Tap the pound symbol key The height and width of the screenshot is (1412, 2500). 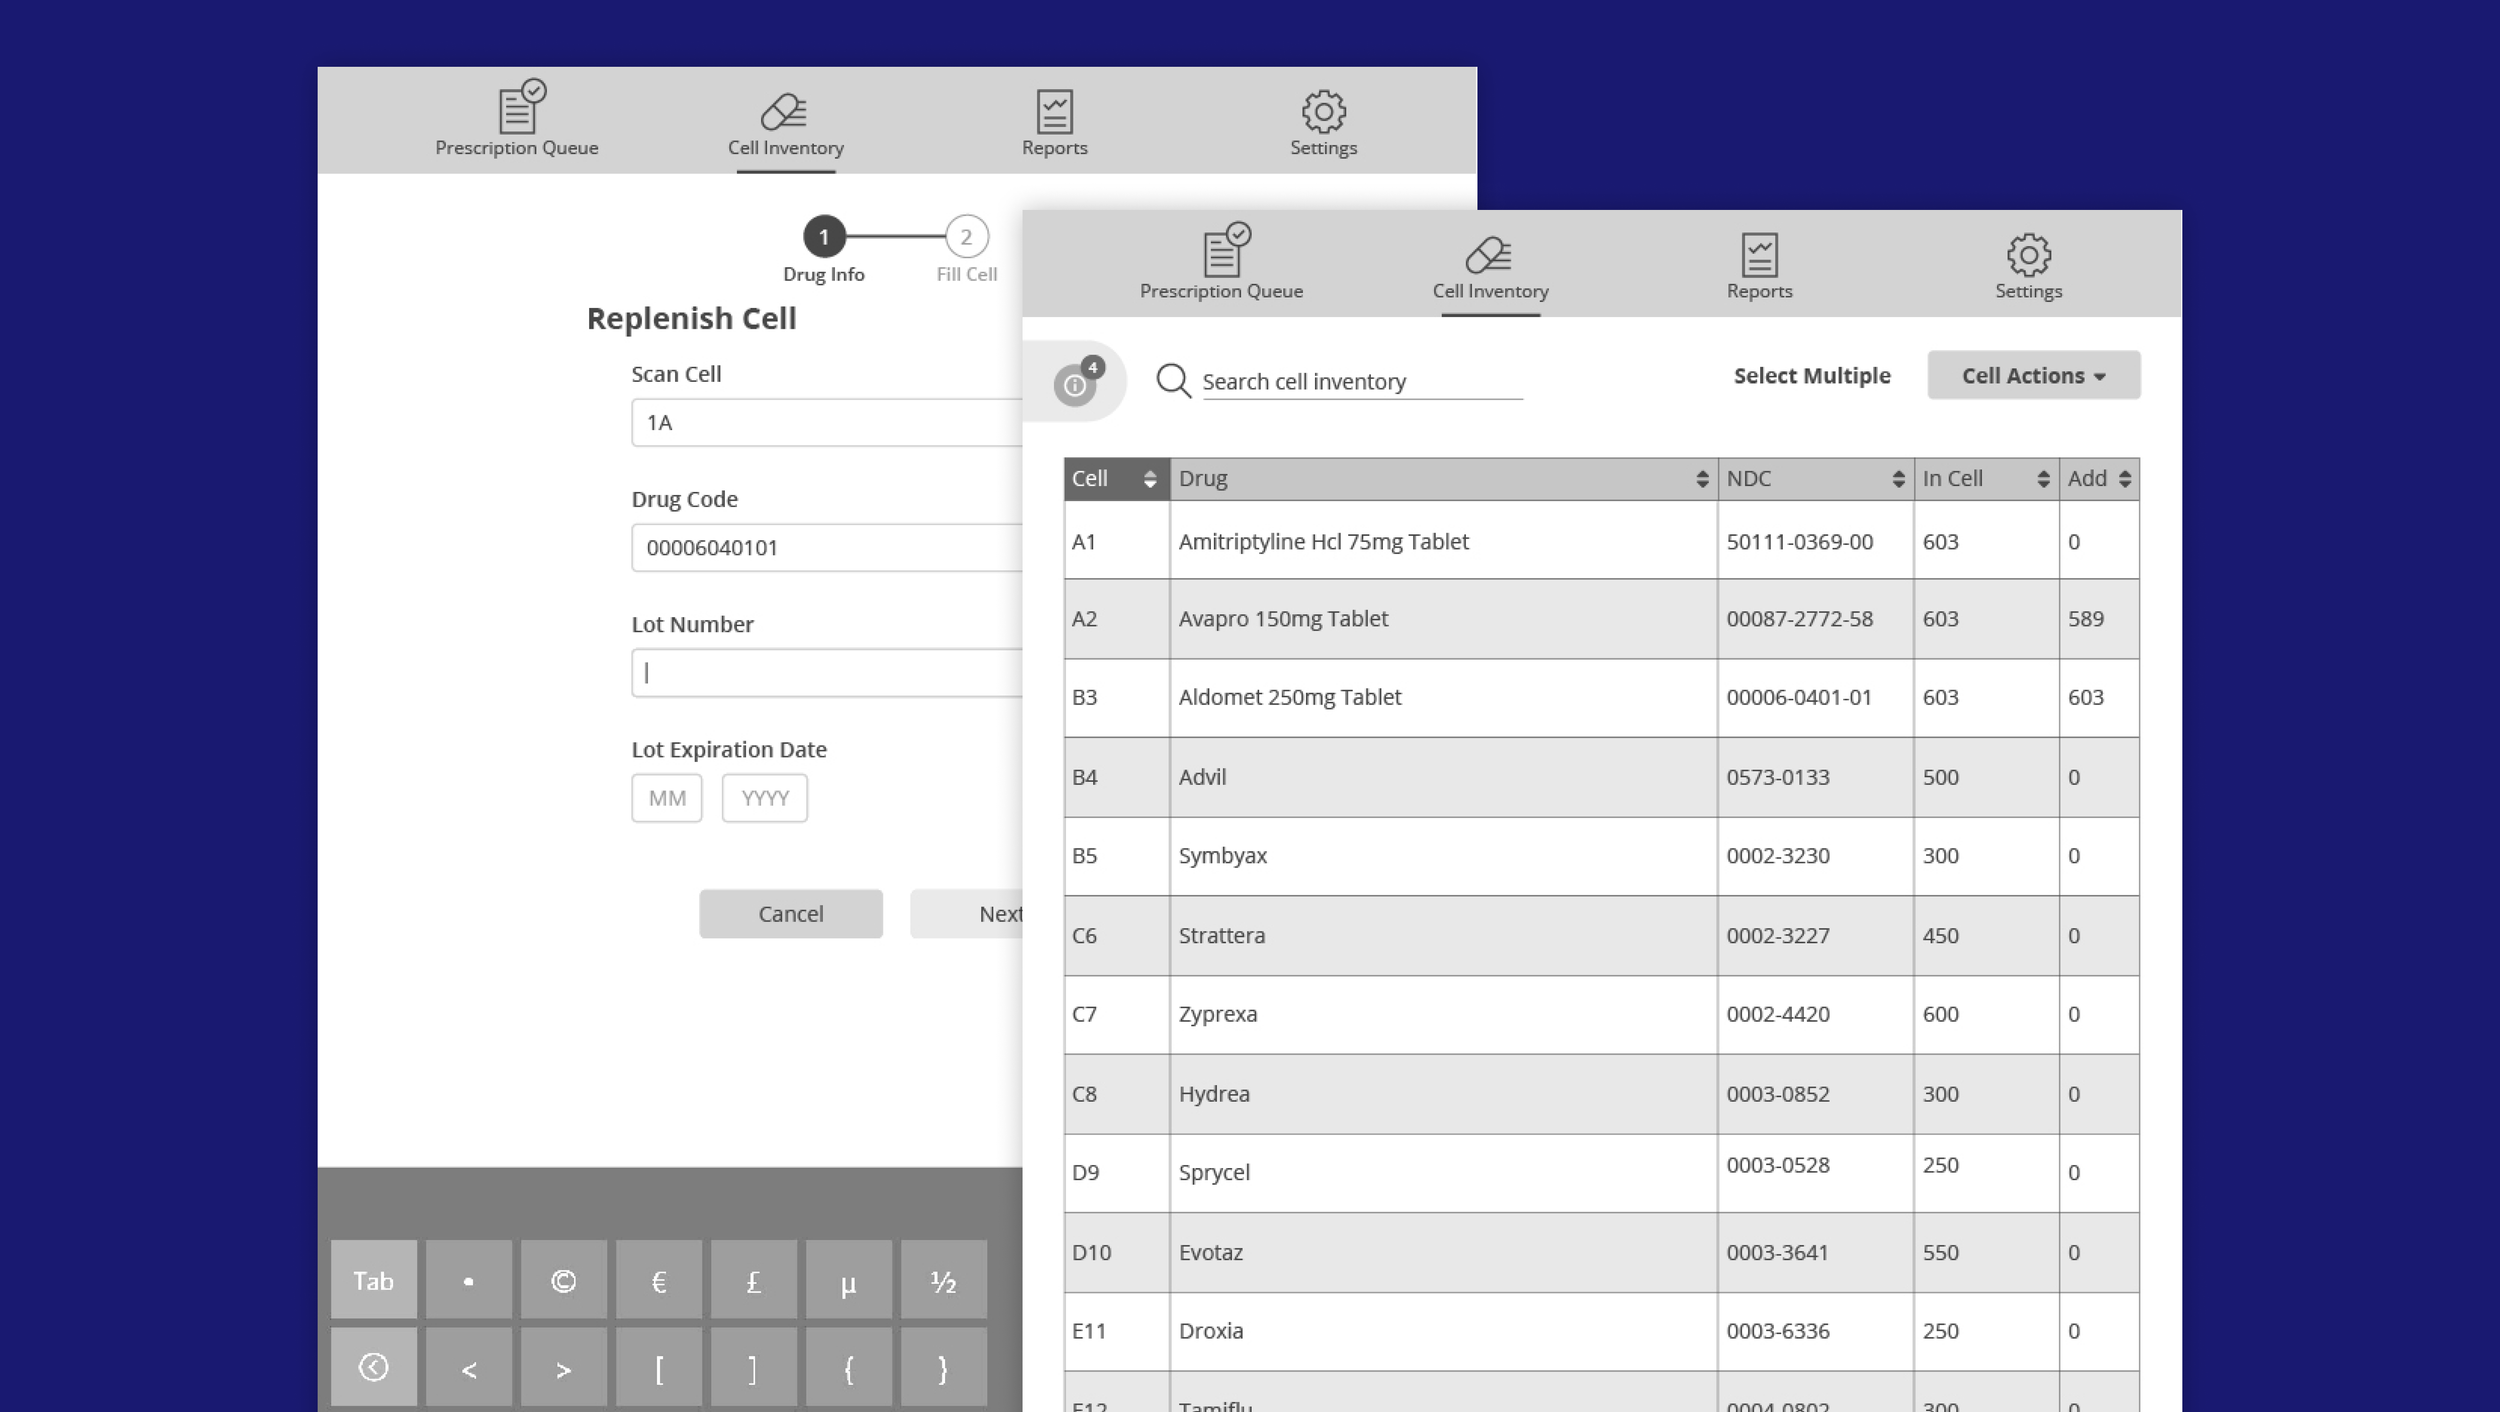tap(754, 1280)
